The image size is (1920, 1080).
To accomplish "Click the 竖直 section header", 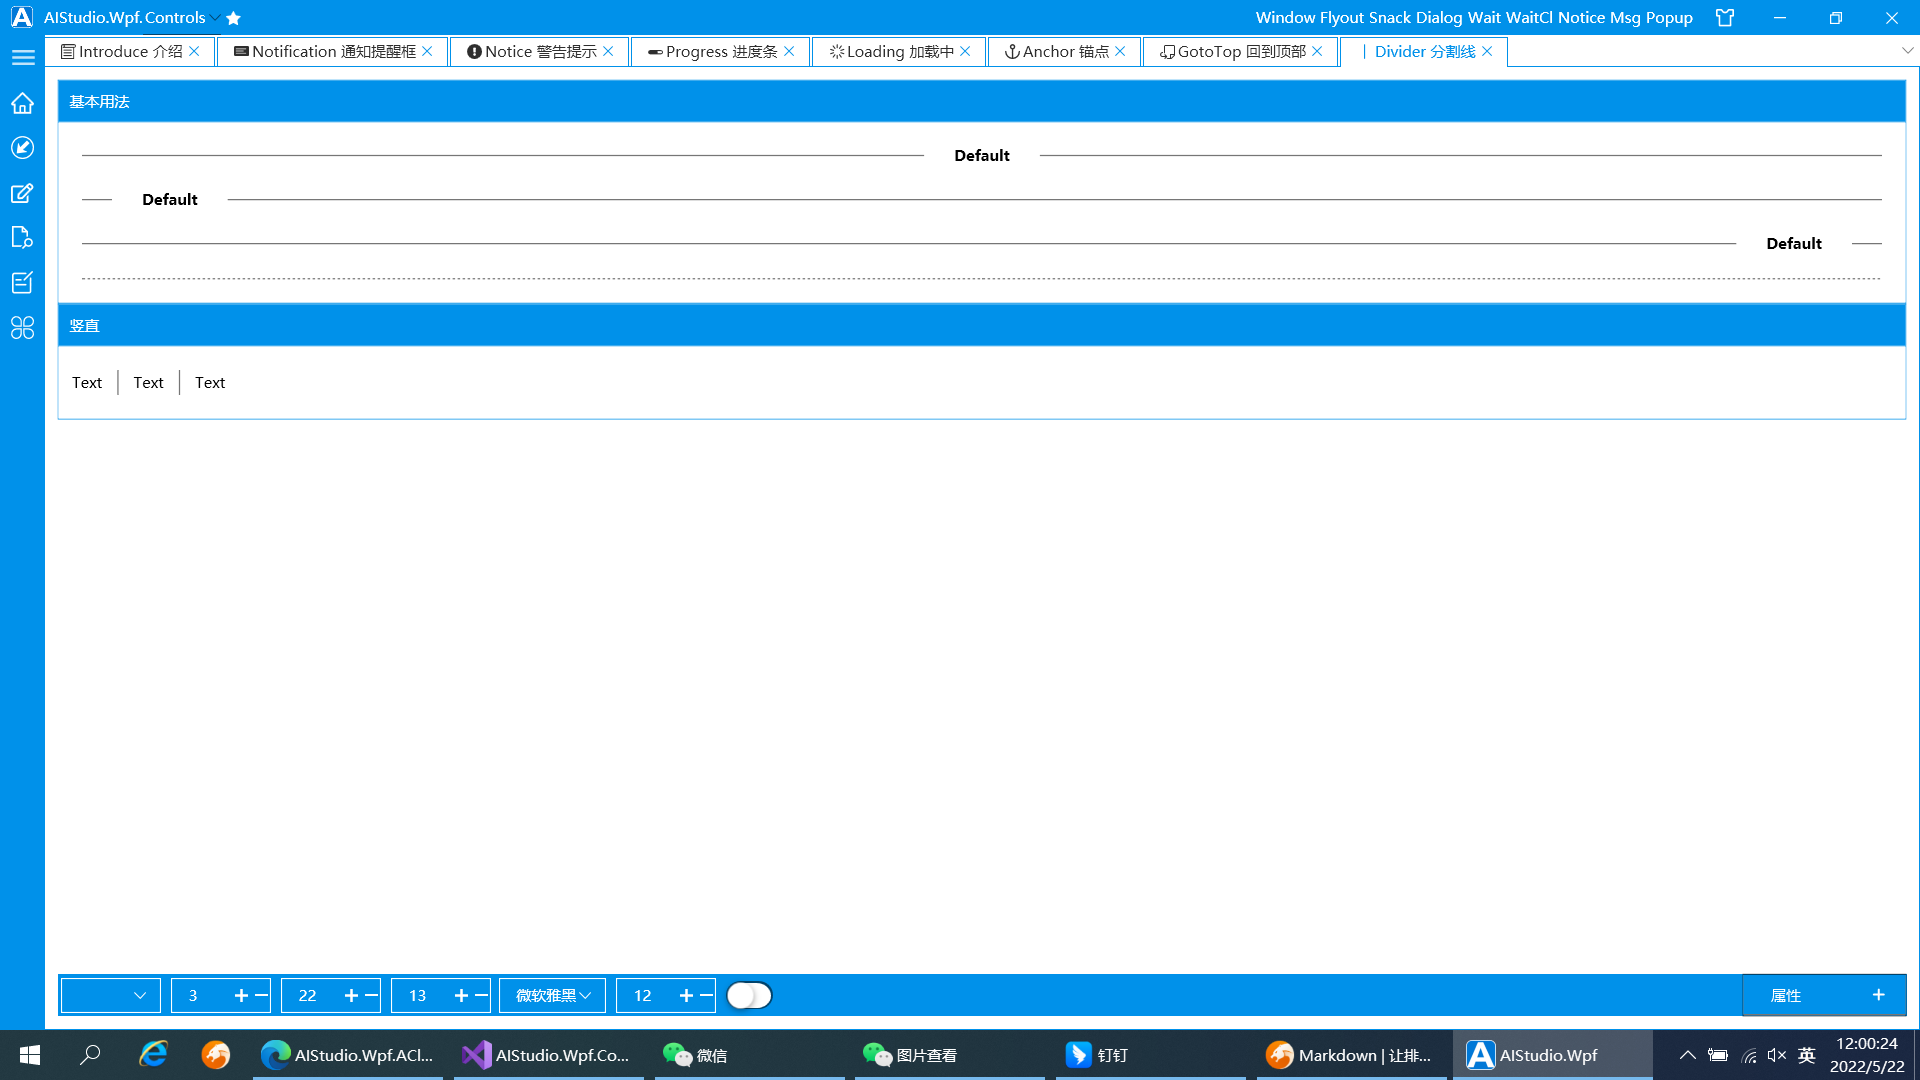I will tap(982, 326).
